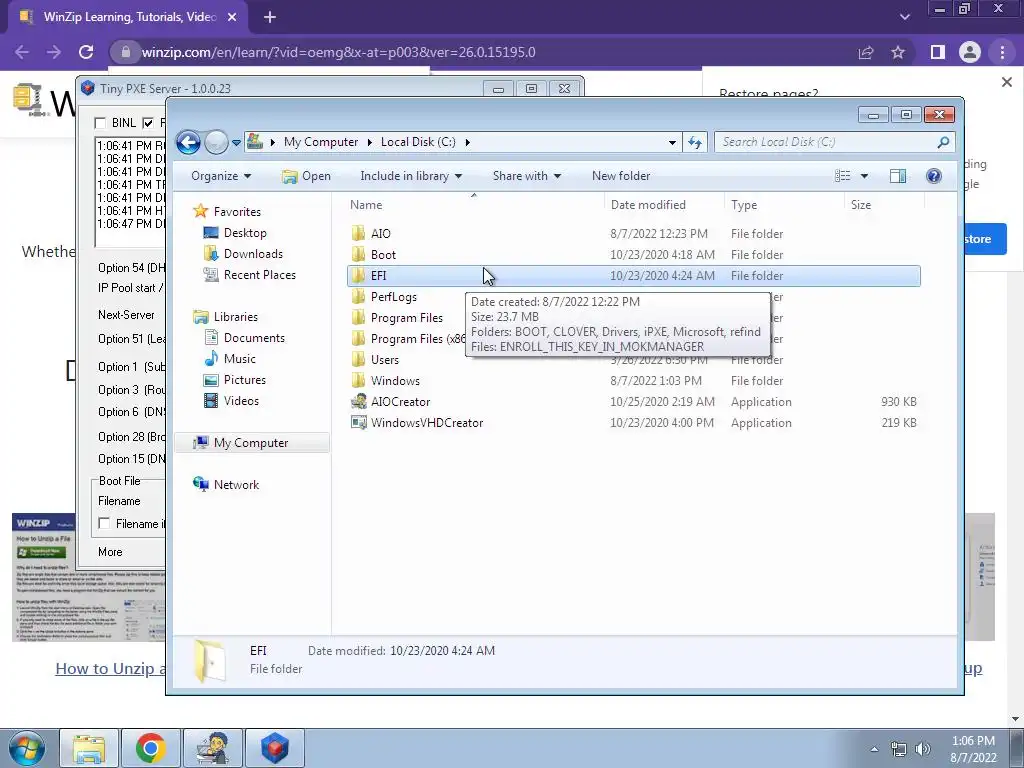Screen dimensions: 1024x768
Task: Reload the Chrome page
Action: (x=86, y=52)
